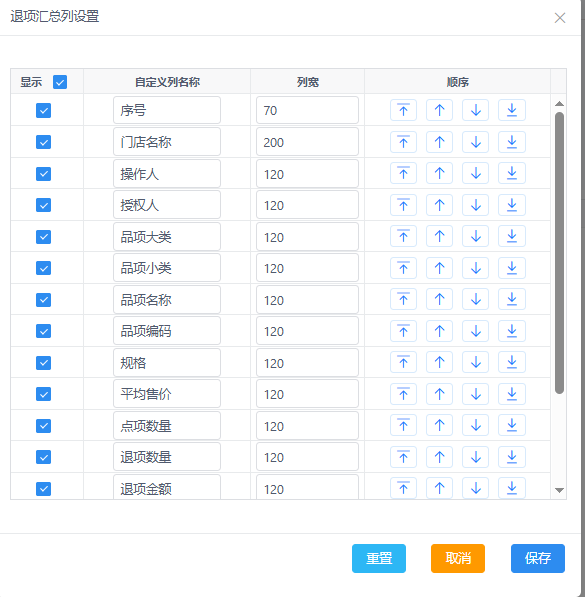The image size is (585, 597).
Task: Move 门店名称 row up one position
Action: [x=440, y=142]
